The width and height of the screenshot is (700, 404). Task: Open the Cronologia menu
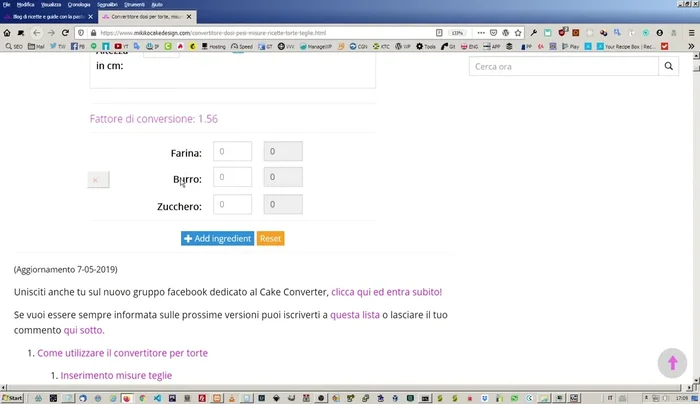pyautogui.click(x=78, y=5)
